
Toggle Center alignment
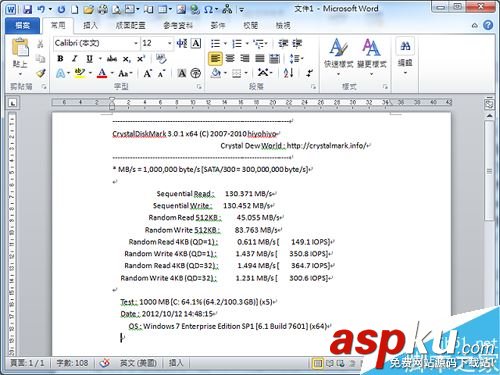coord(230,59)
